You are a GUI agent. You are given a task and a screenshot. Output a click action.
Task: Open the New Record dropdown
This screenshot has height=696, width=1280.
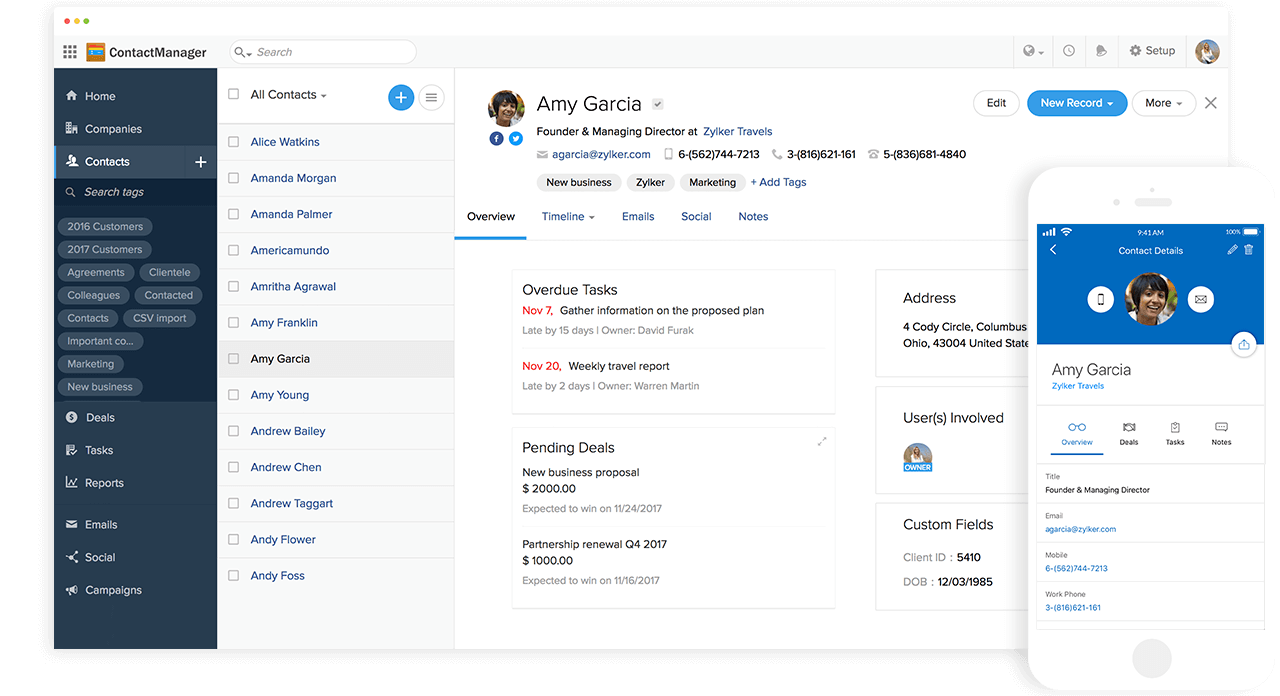[x=1076, y=103]
